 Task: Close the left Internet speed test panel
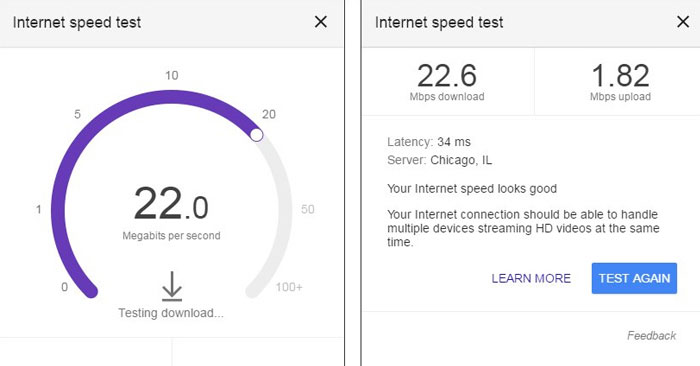(x=321, y=22)
